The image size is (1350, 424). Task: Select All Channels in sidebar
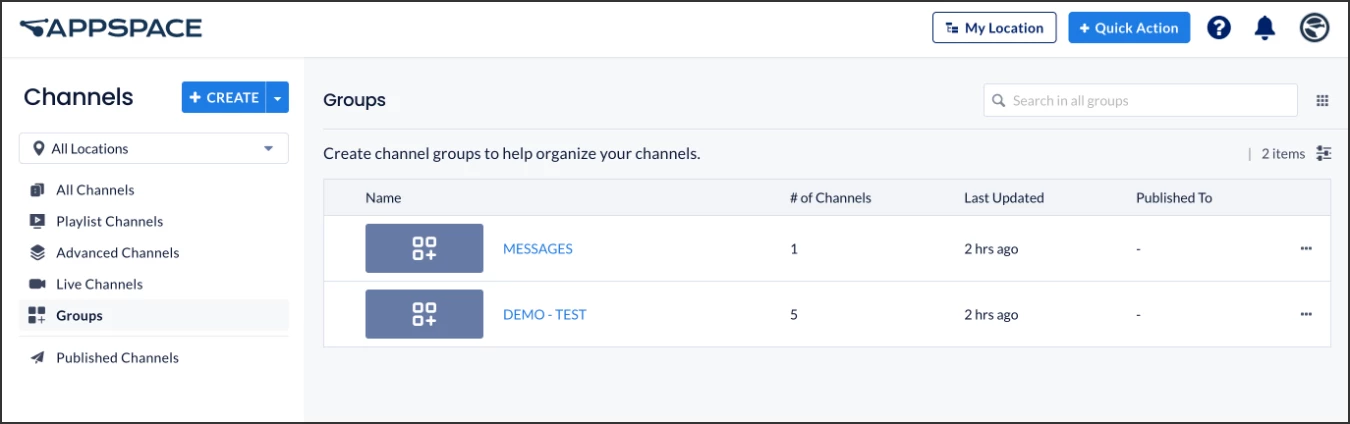click(x=95, y=190)
